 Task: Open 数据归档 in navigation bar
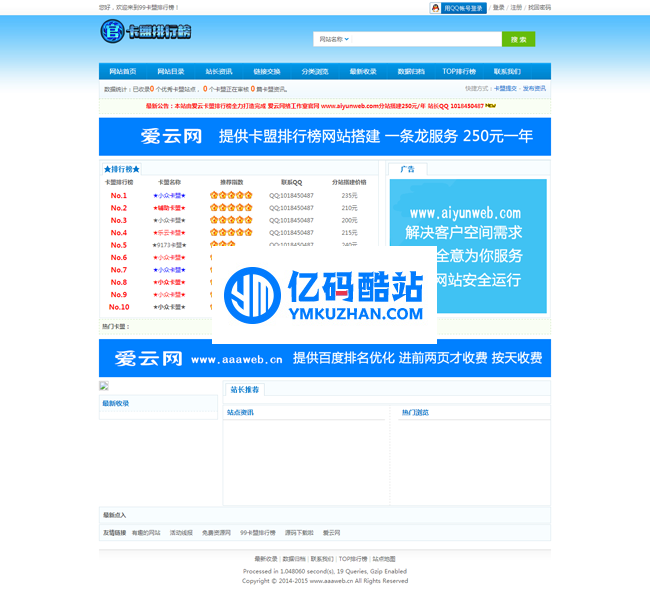coord(411,71)
